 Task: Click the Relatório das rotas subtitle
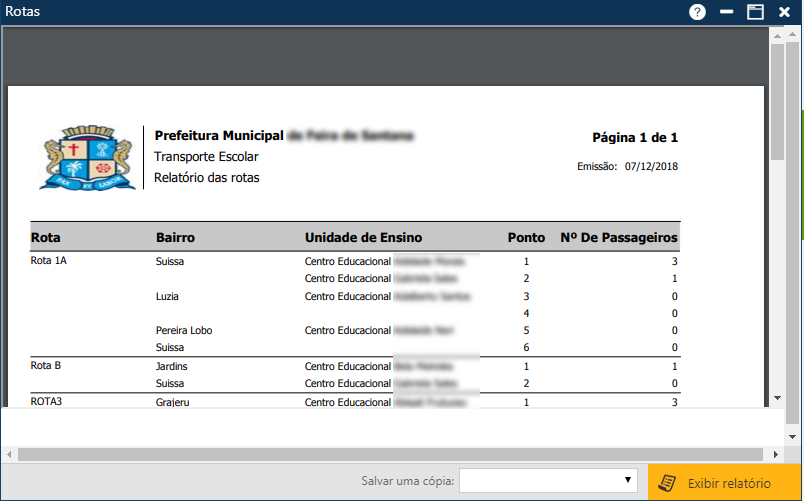click(x=207, y=177)
